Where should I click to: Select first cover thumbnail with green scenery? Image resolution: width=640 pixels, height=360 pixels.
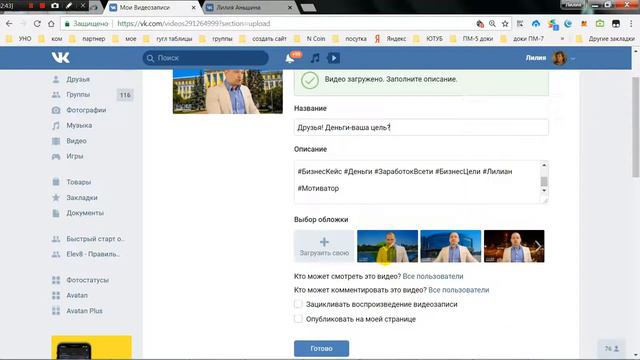[x=387, y=246]
